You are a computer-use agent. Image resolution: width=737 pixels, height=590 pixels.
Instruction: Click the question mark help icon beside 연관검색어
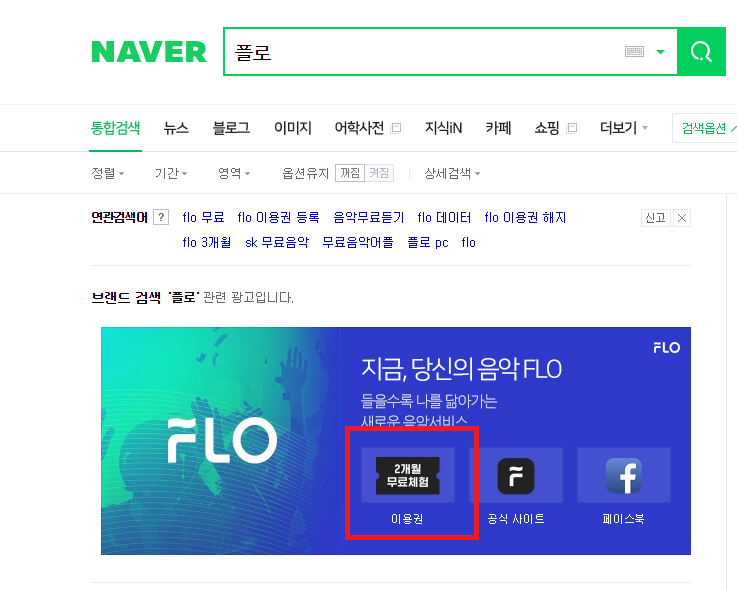coord(161,217)
